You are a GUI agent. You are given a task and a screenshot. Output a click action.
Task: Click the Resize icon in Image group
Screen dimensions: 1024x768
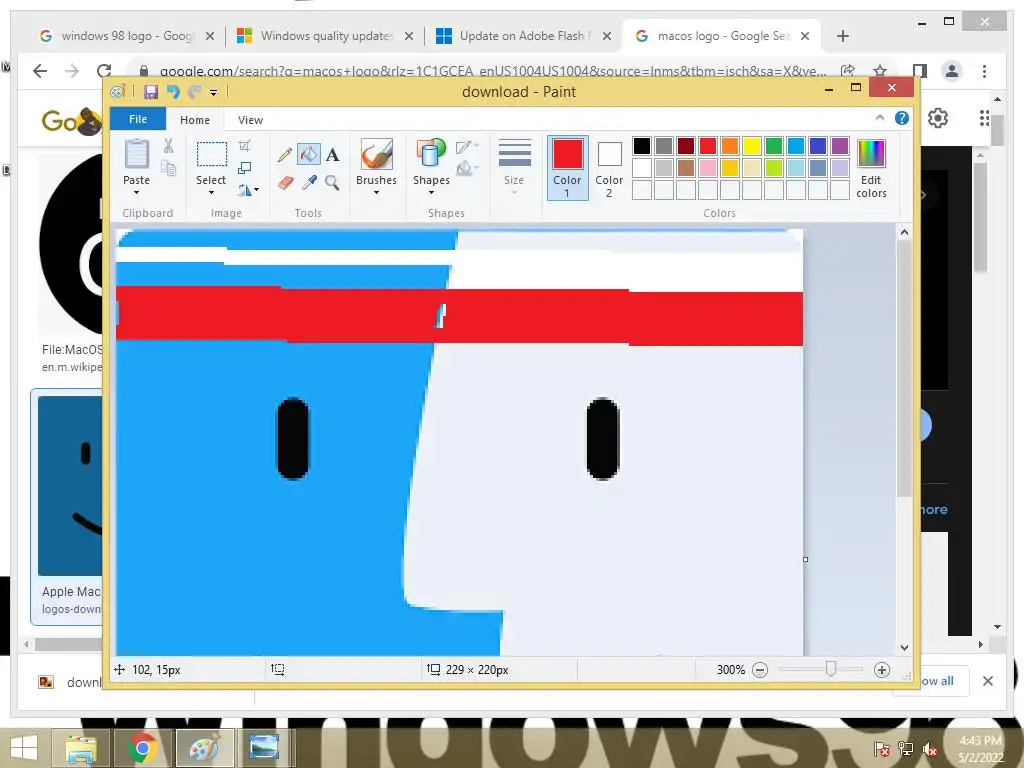(x=244, y=168)
